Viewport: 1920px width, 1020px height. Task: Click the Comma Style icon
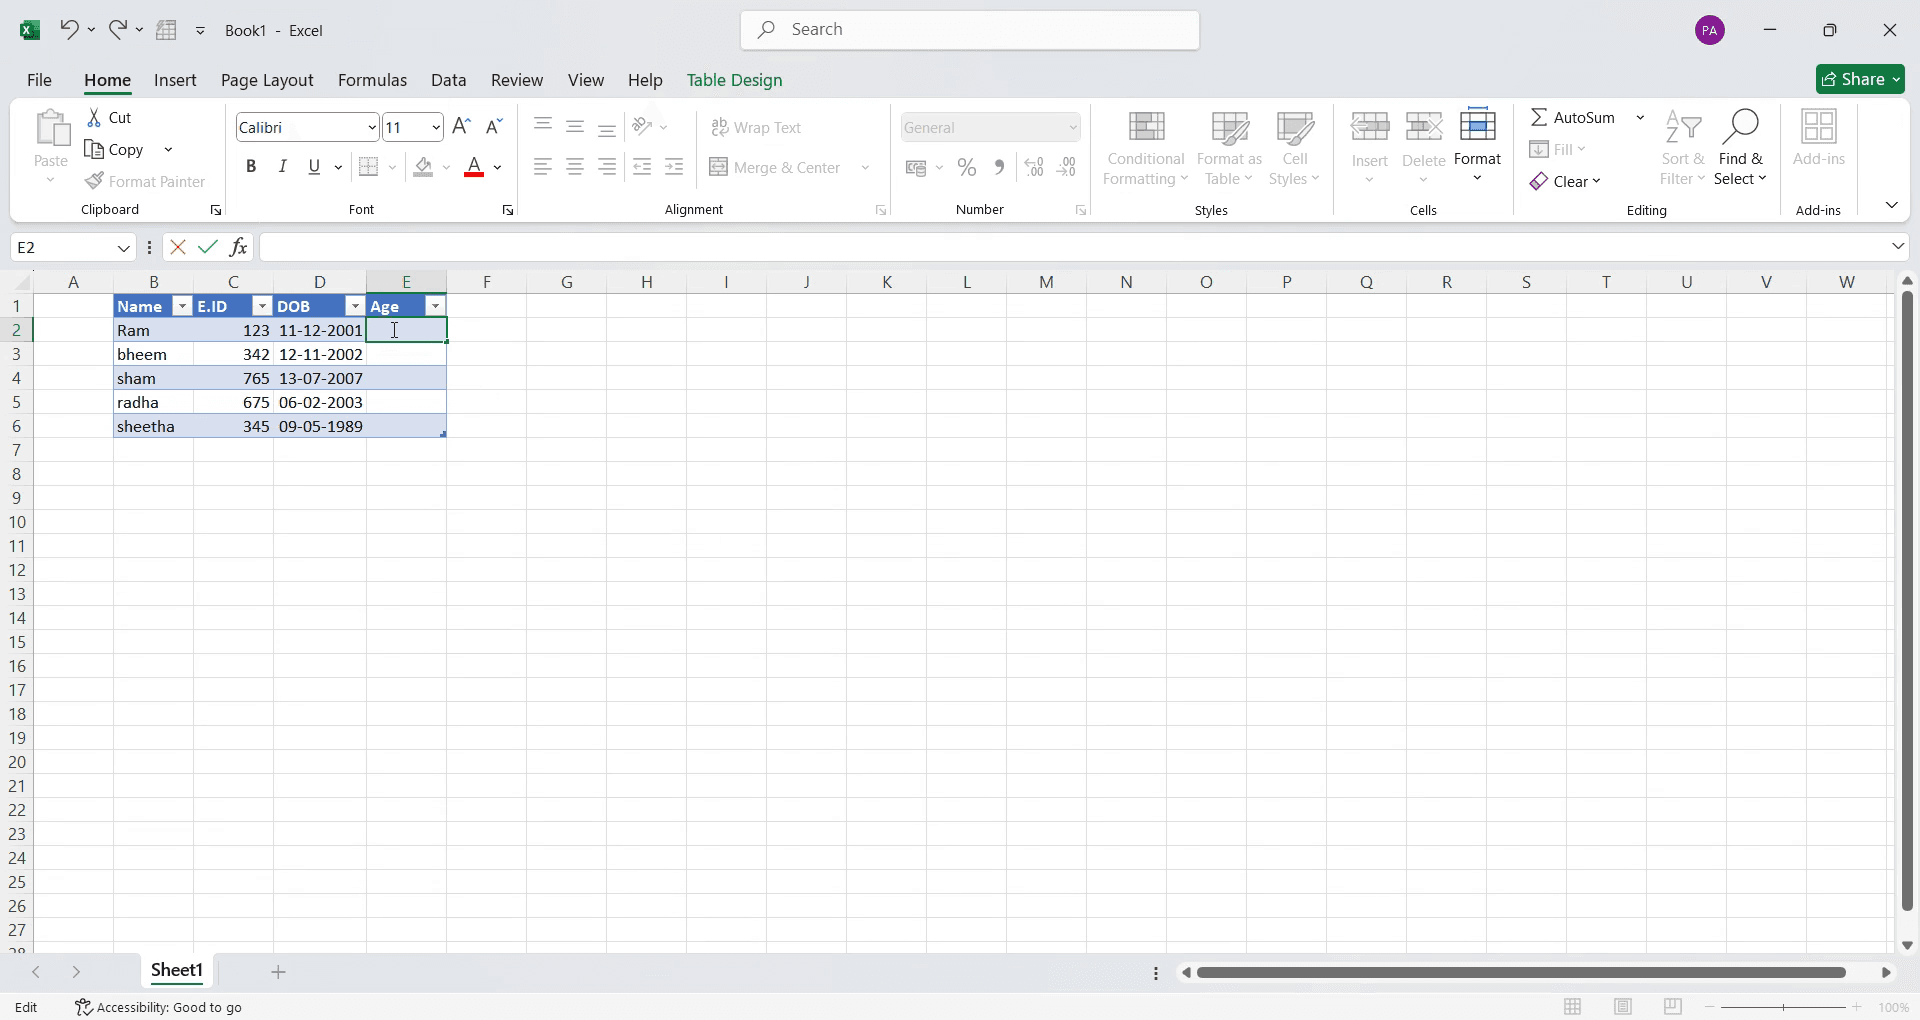click(999, 168)
